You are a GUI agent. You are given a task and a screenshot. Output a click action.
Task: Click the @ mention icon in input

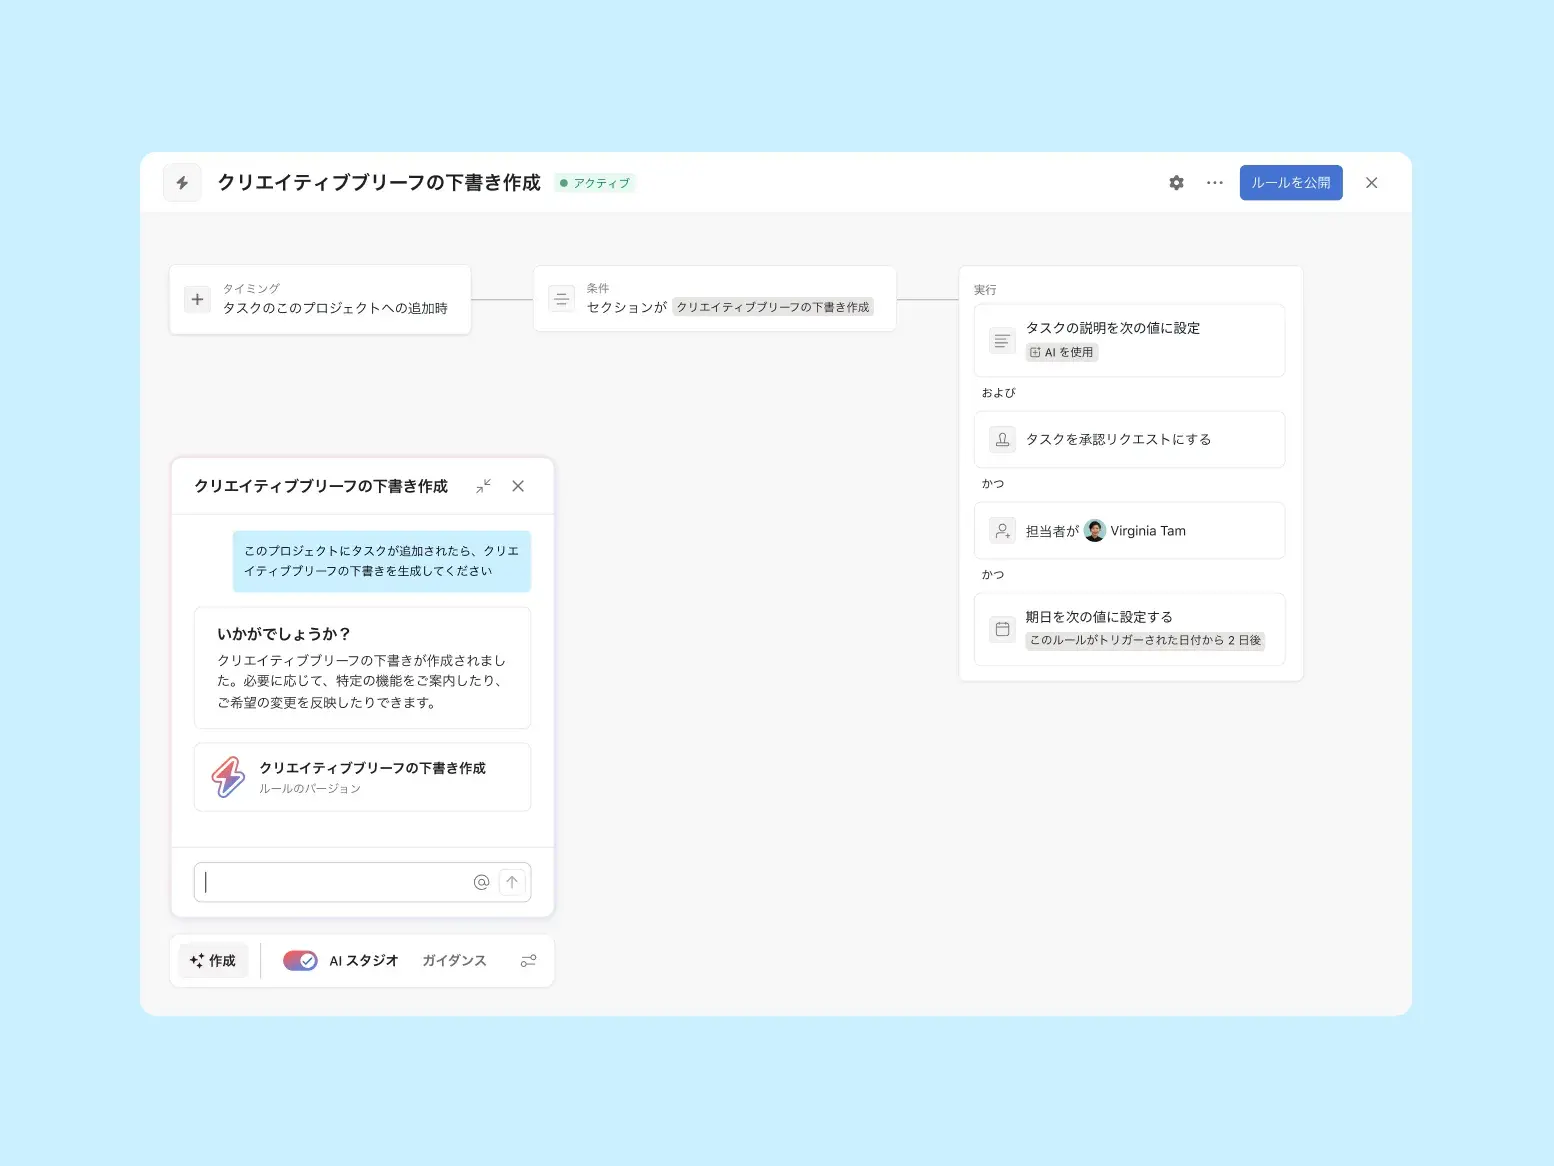click(481, 882)
